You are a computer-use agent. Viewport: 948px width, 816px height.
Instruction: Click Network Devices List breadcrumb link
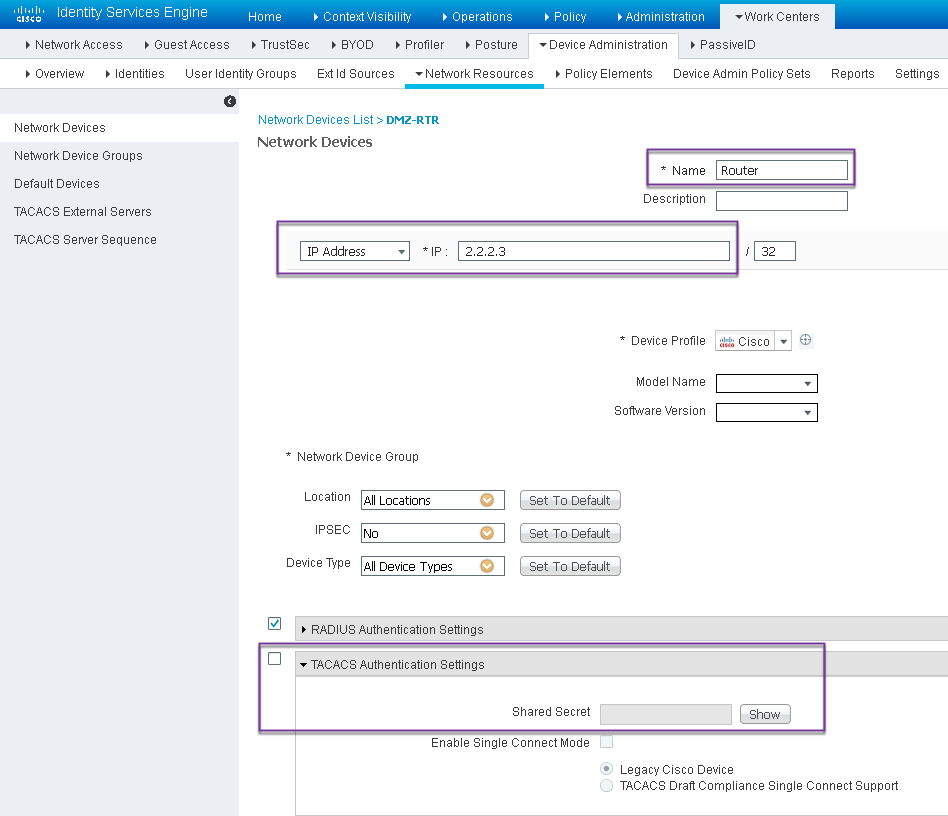[316, 120]
